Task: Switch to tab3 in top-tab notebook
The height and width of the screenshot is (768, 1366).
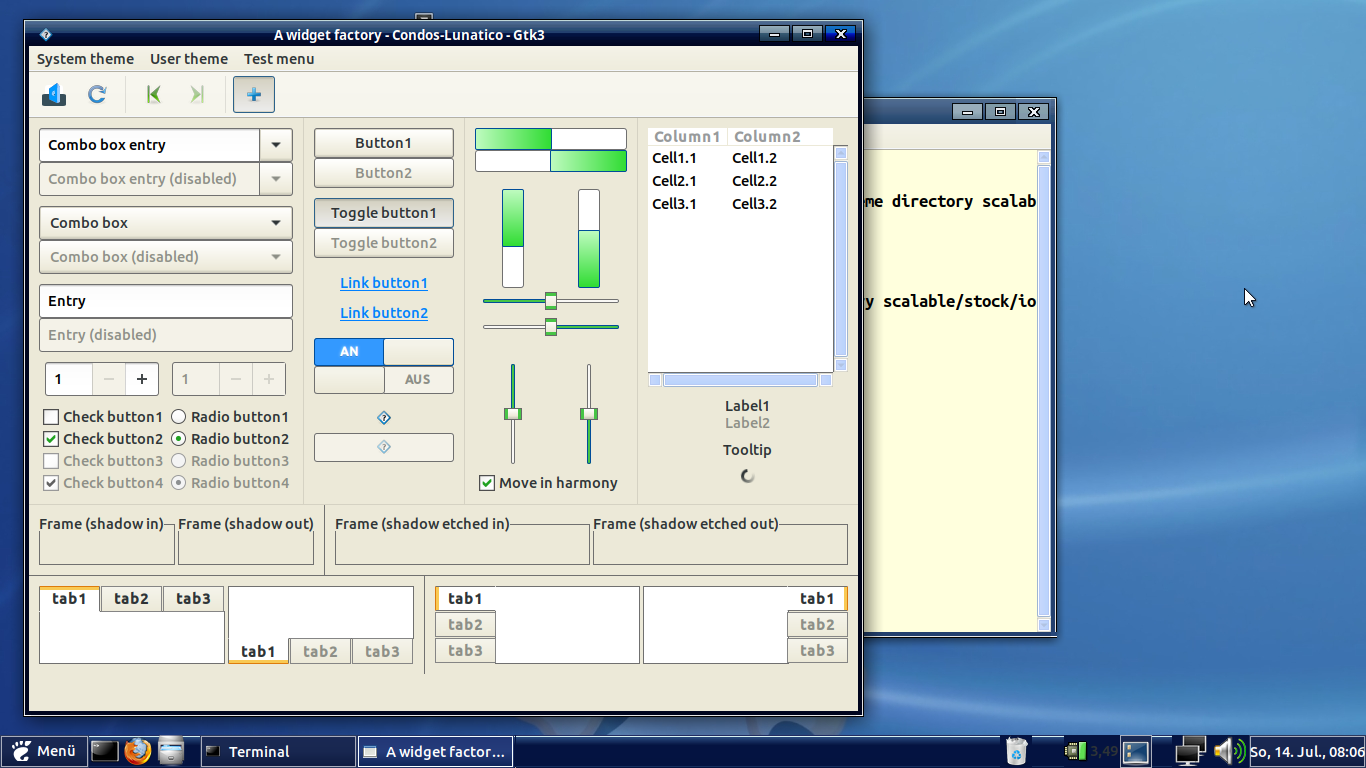Action: tap(193, 599)
